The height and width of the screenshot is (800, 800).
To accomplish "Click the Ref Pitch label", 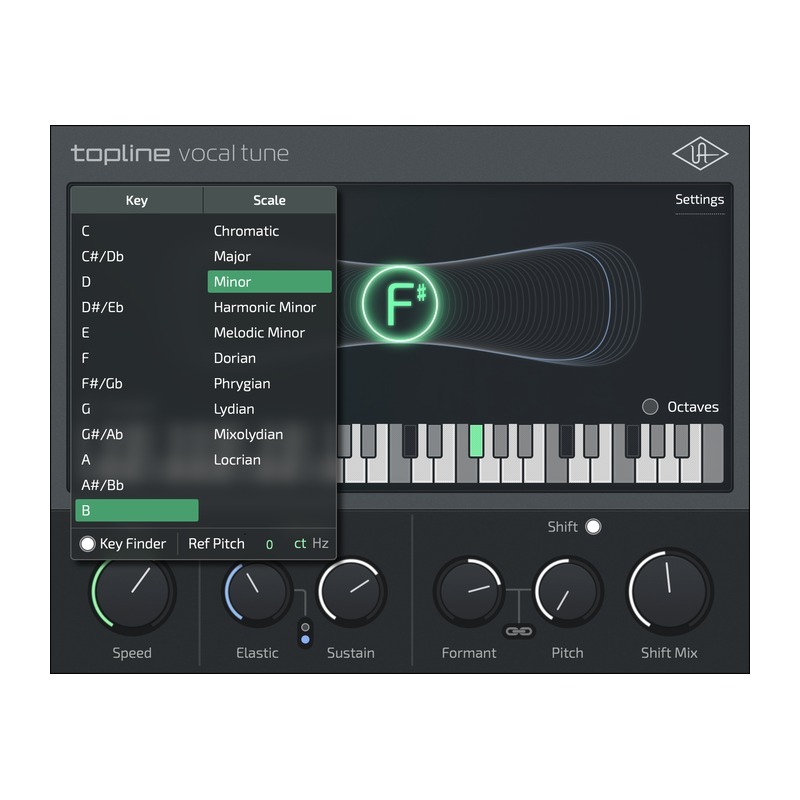I will click(x=216, y=544).
